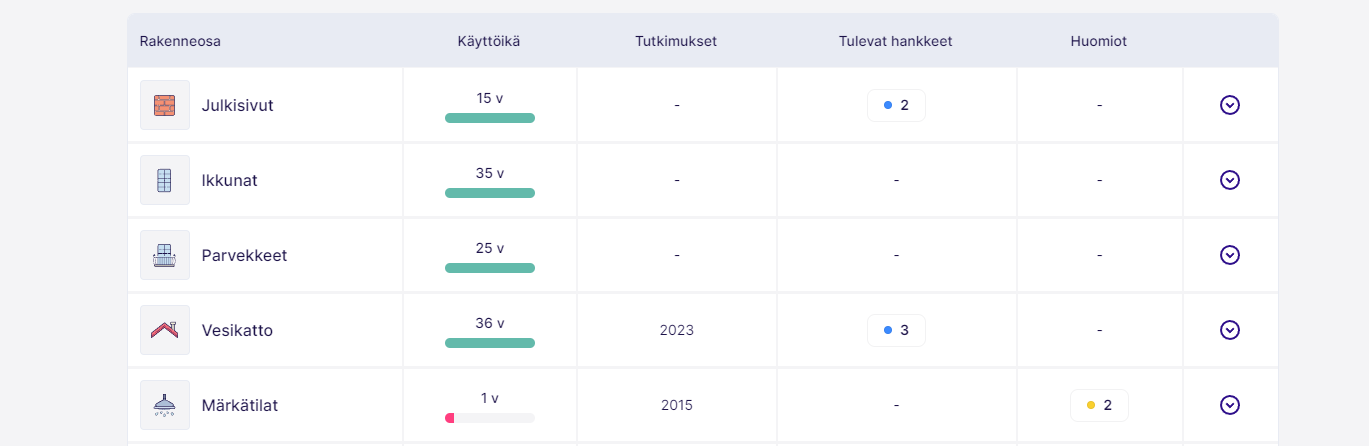
Task: Click the Märkätilat row name
Action: pyautogui.click(x=240, y=405)
